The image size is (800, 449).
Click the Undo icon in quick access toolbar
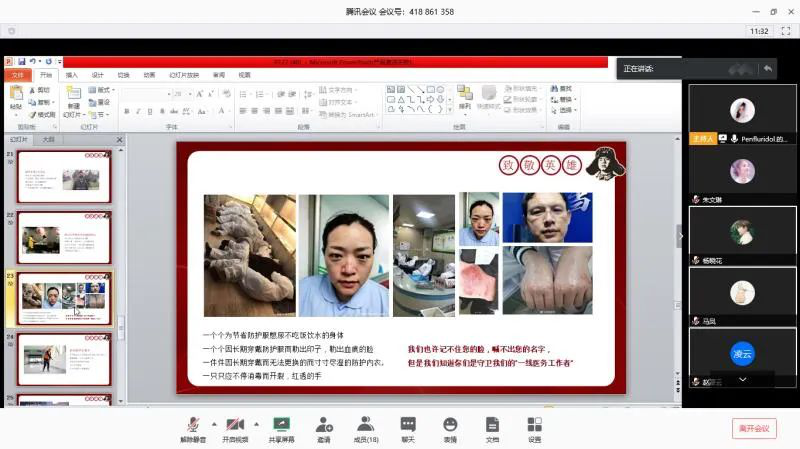(33, 62)
